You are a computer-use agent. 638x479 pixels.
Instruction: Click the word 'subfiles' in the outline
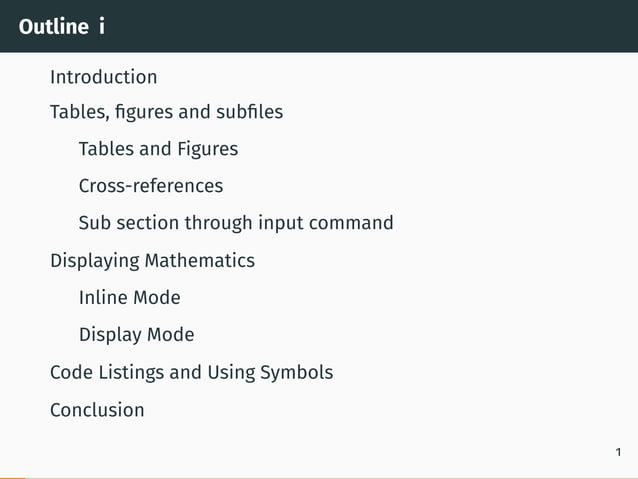coord(250,112)
